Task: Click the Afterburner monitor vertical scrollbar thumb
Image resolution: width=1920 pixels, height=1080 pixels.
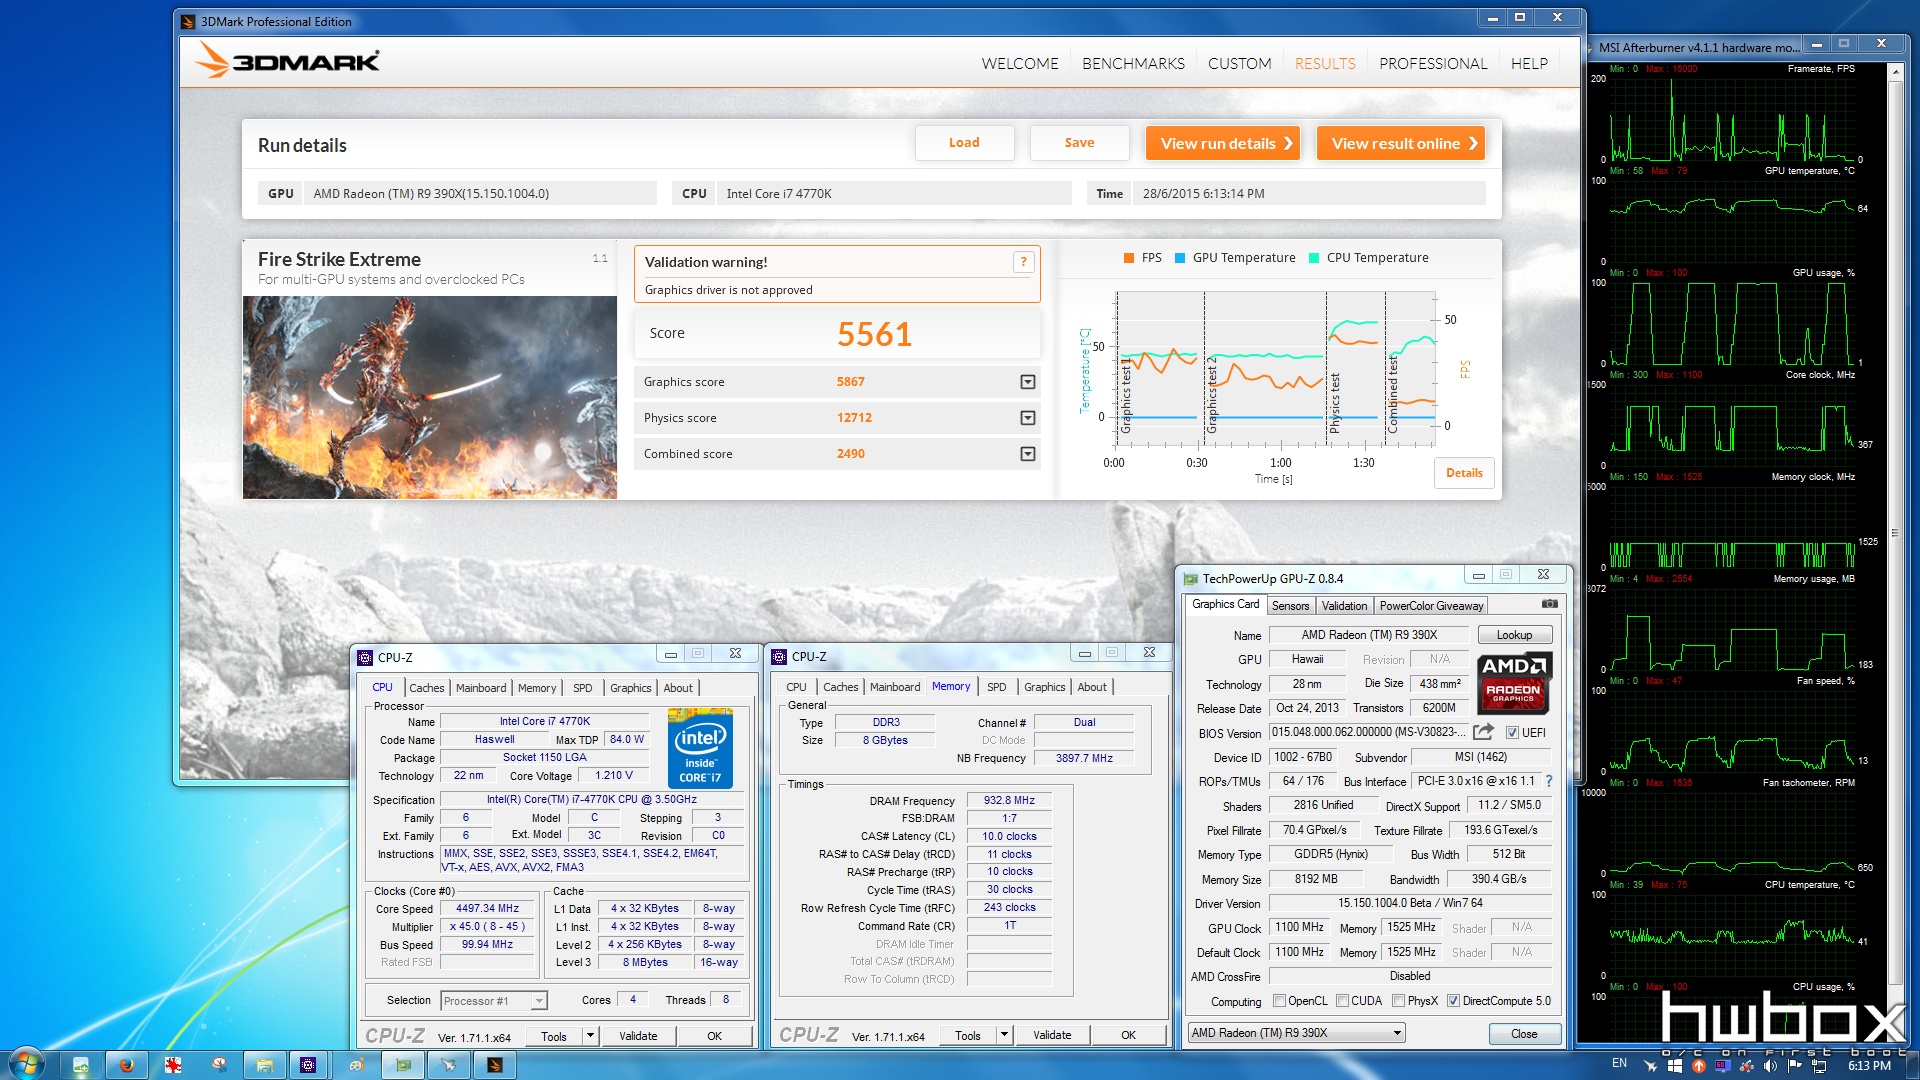Action: pyautogui.click(x=1894, y=532)
